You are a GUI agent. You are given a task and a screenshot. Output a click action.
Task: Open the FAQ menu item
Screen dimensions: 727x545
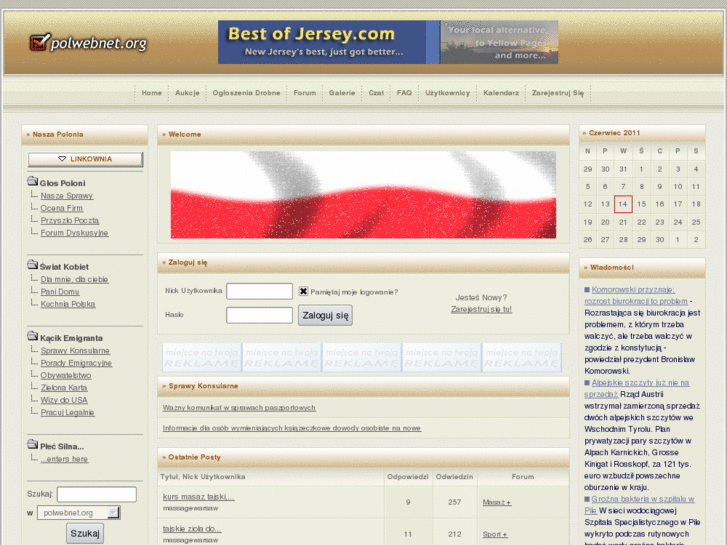click(404, 93)
